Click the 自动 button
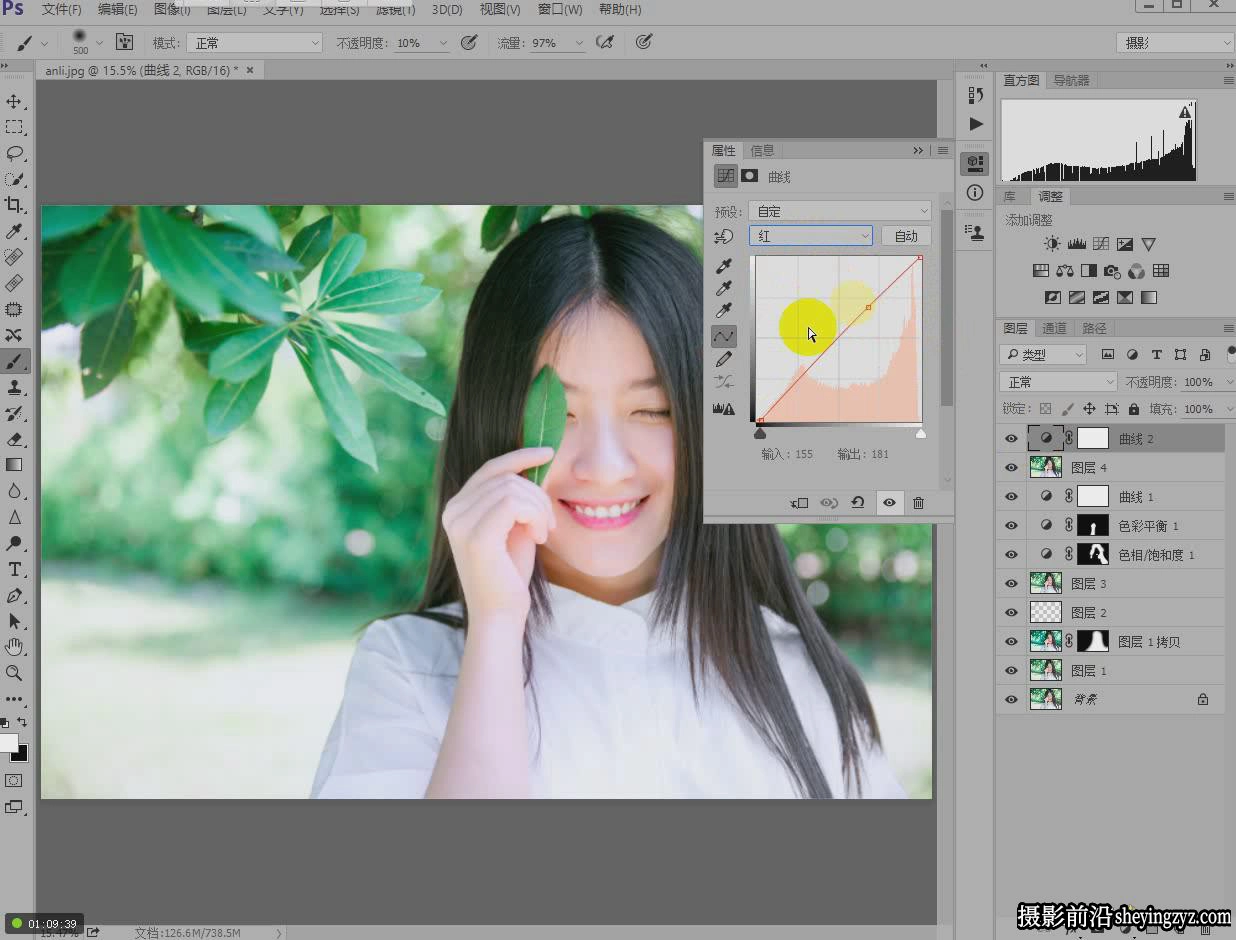1236x940 pixels. click(906, 236)
